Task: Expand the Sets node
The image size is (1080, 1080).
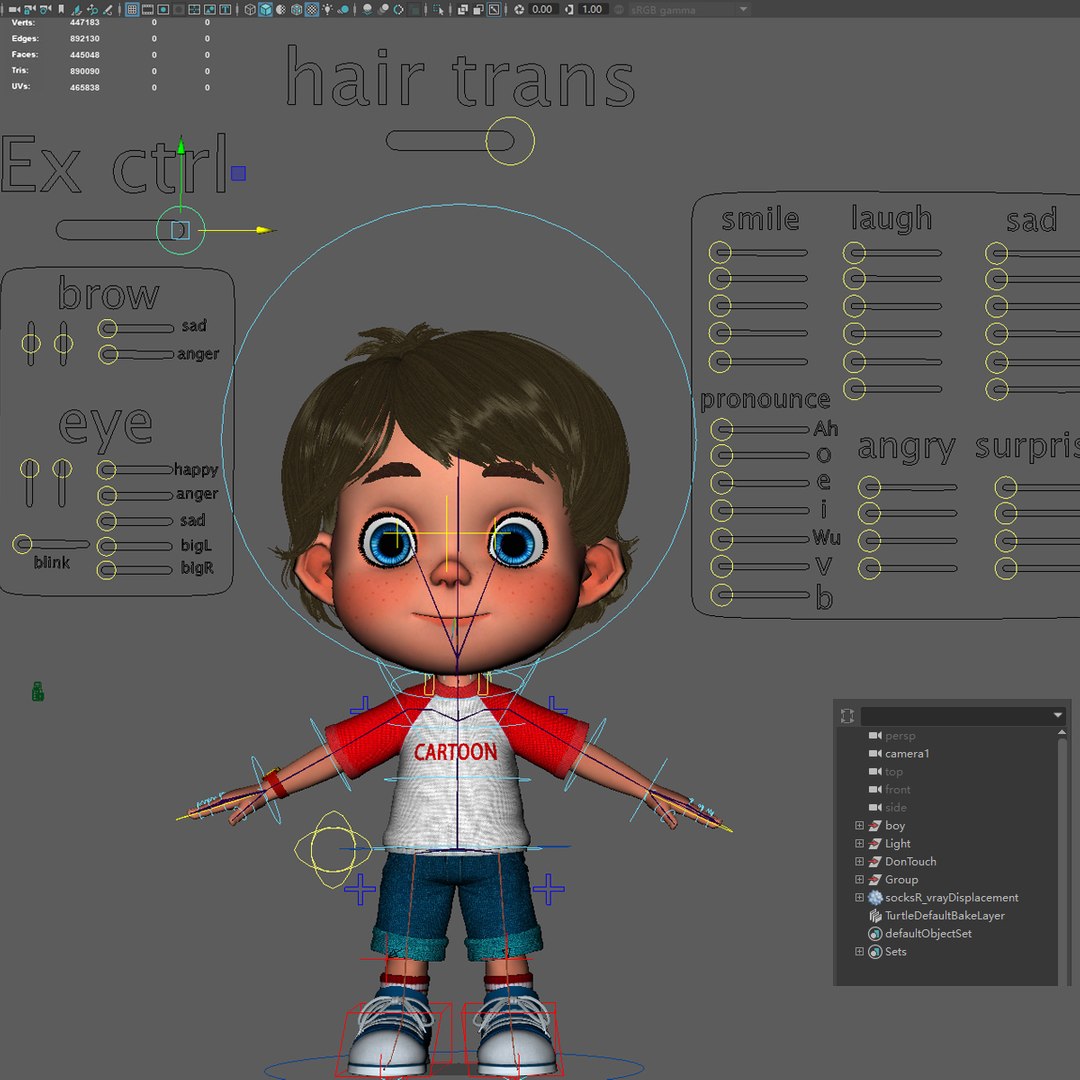Action: pyautogui.click(x=859, y=951)
